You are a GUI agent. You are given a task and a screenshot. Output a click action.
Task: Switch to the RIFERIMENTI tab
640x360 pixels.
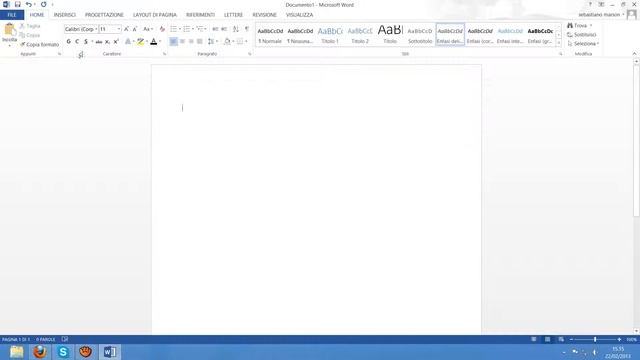pyautogui.click(x=200, y=15)
